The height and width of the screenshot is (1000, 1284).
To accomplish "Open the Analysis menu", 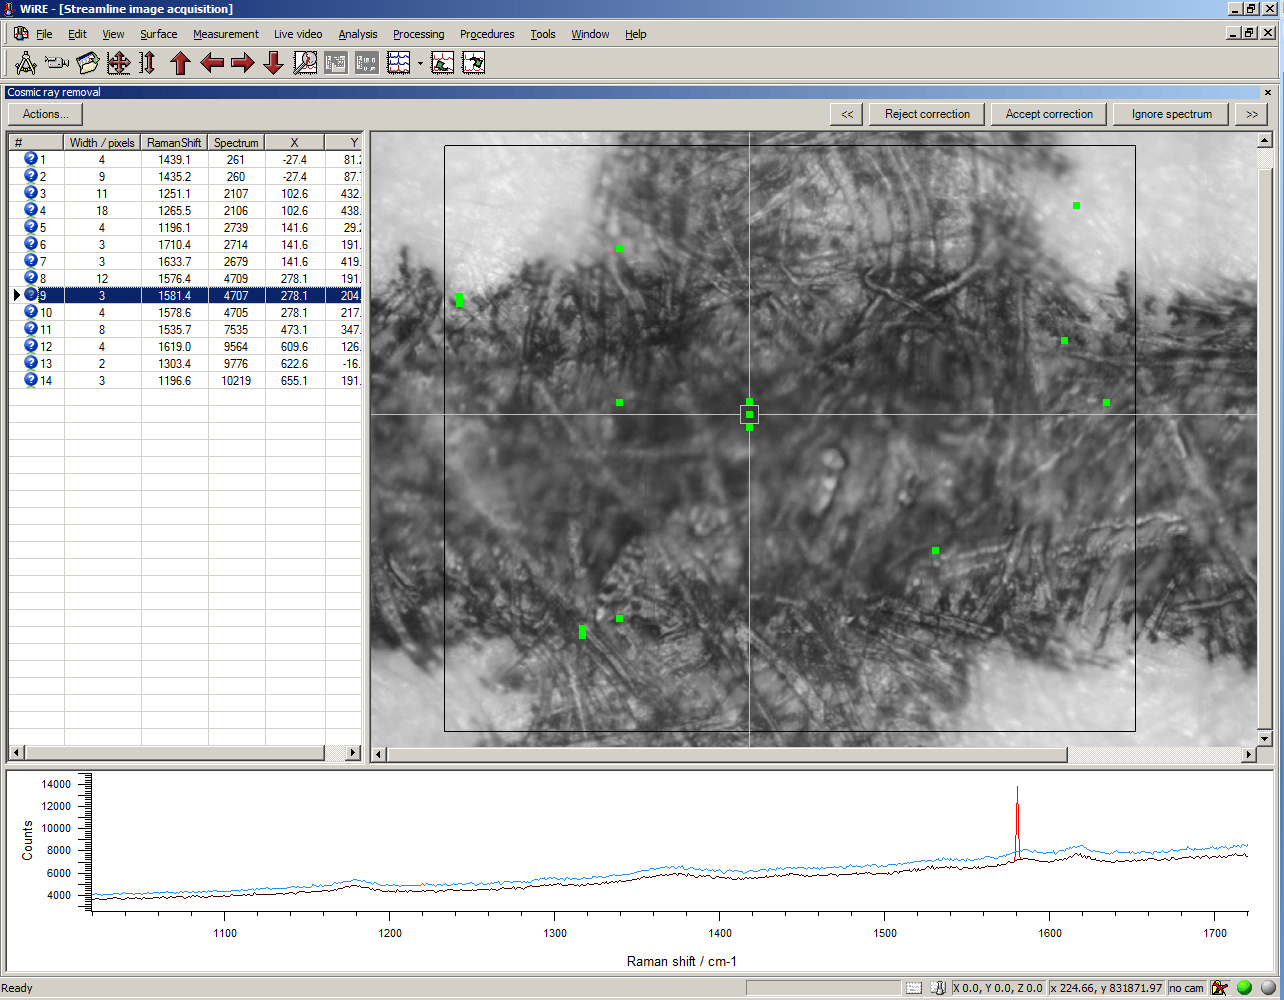I will point(357,34).
